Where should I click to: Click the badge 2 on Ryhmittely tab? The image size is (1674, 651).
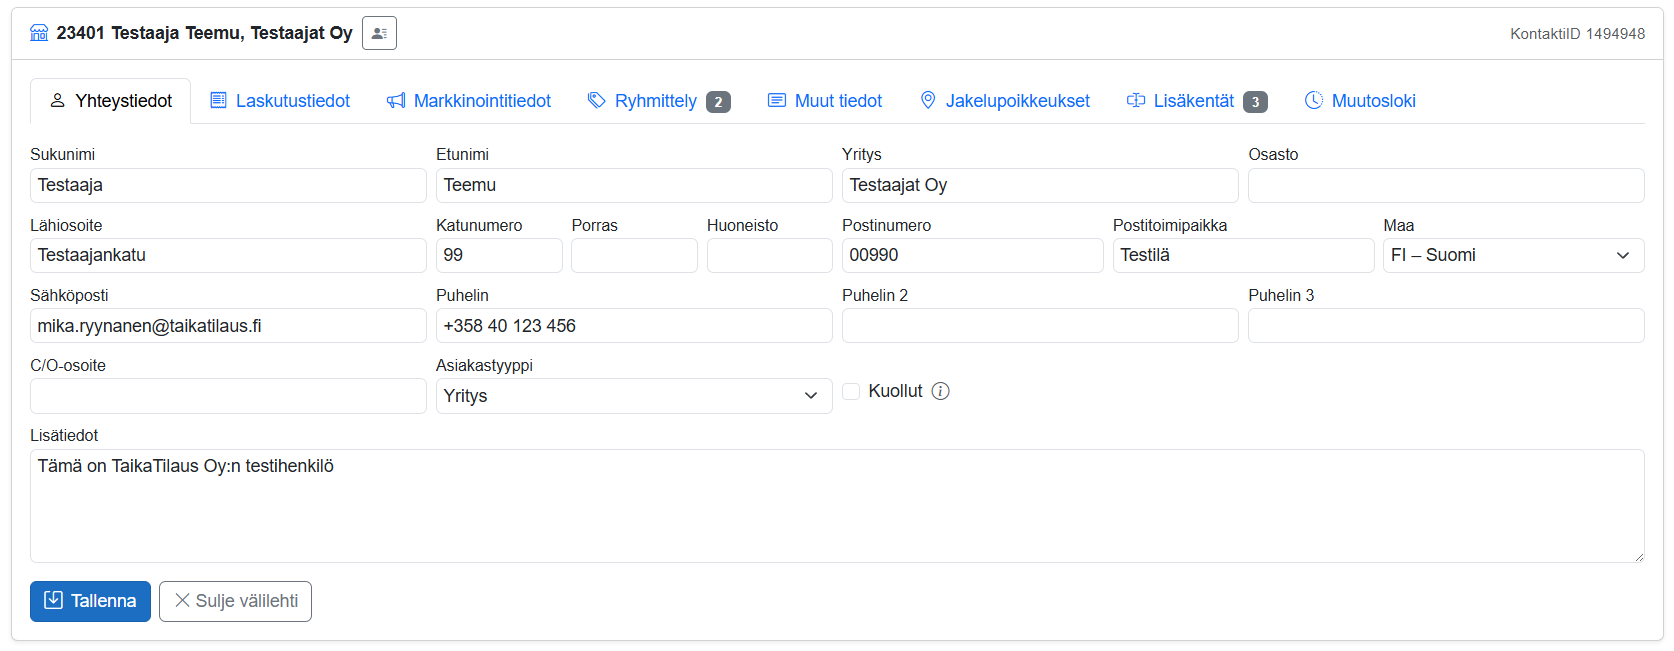(718, 102)
